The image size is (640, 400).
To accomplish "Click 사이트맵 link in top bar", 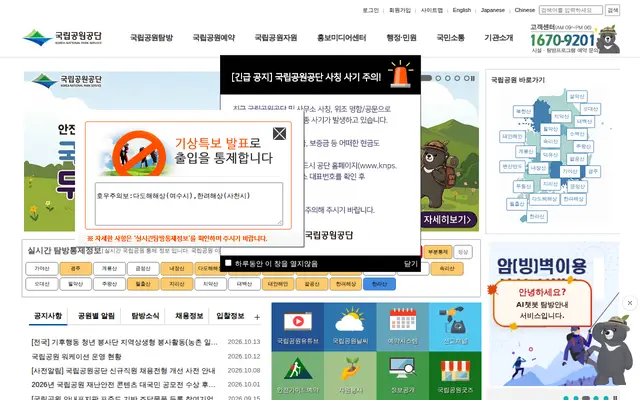I will [431, 10].
